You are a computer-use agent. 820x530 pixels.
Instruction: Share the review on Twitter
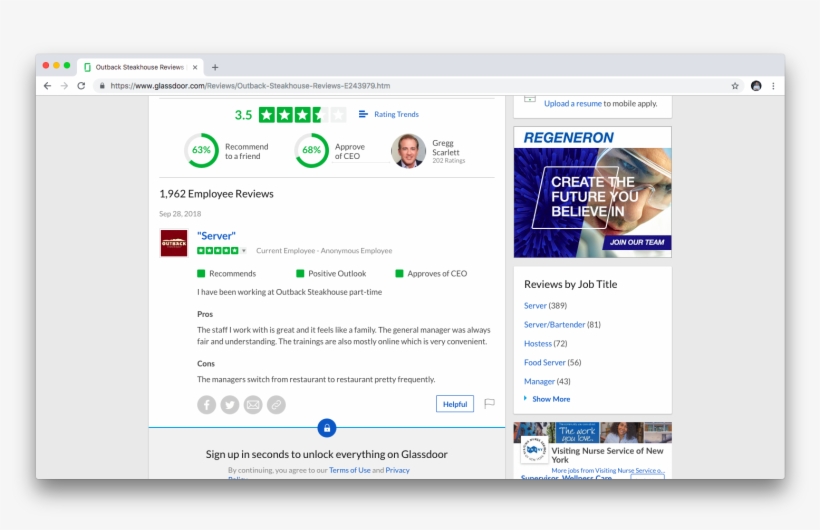(230, 404)
